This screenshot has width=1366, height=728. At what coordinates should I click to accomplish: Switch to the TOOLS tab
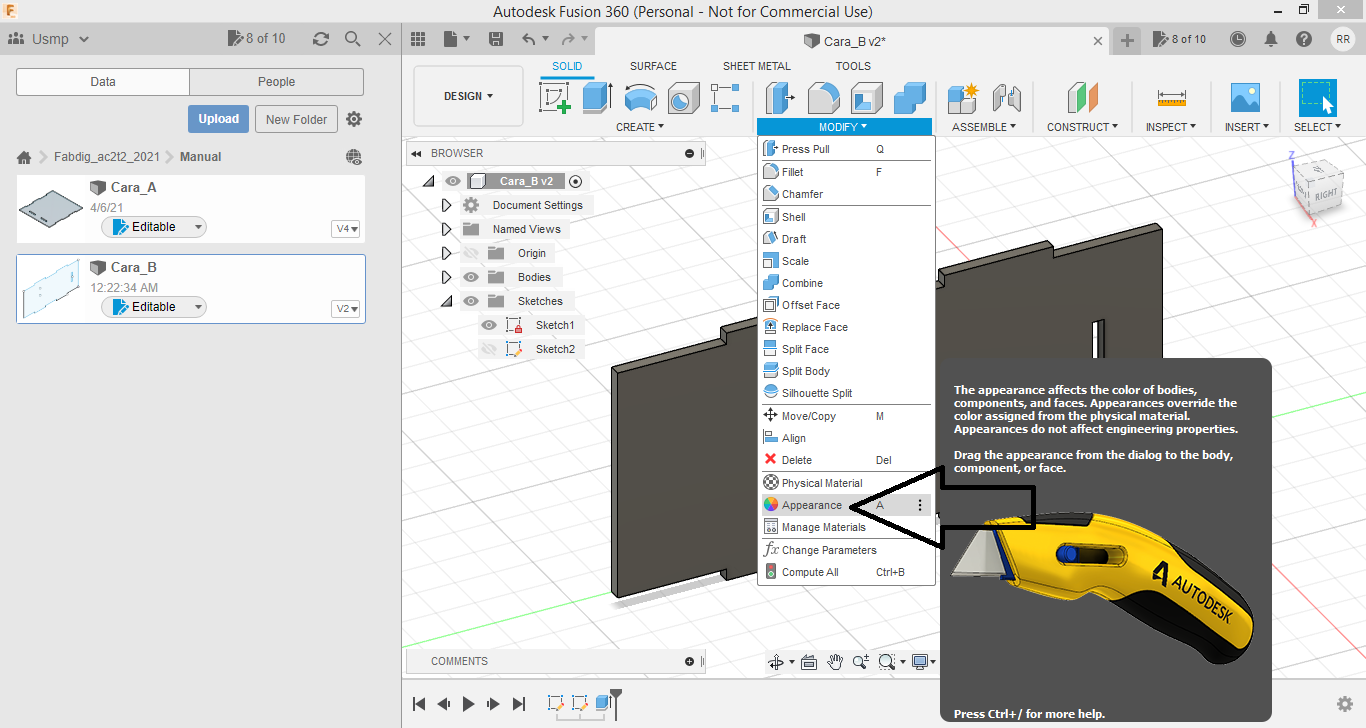853,66
